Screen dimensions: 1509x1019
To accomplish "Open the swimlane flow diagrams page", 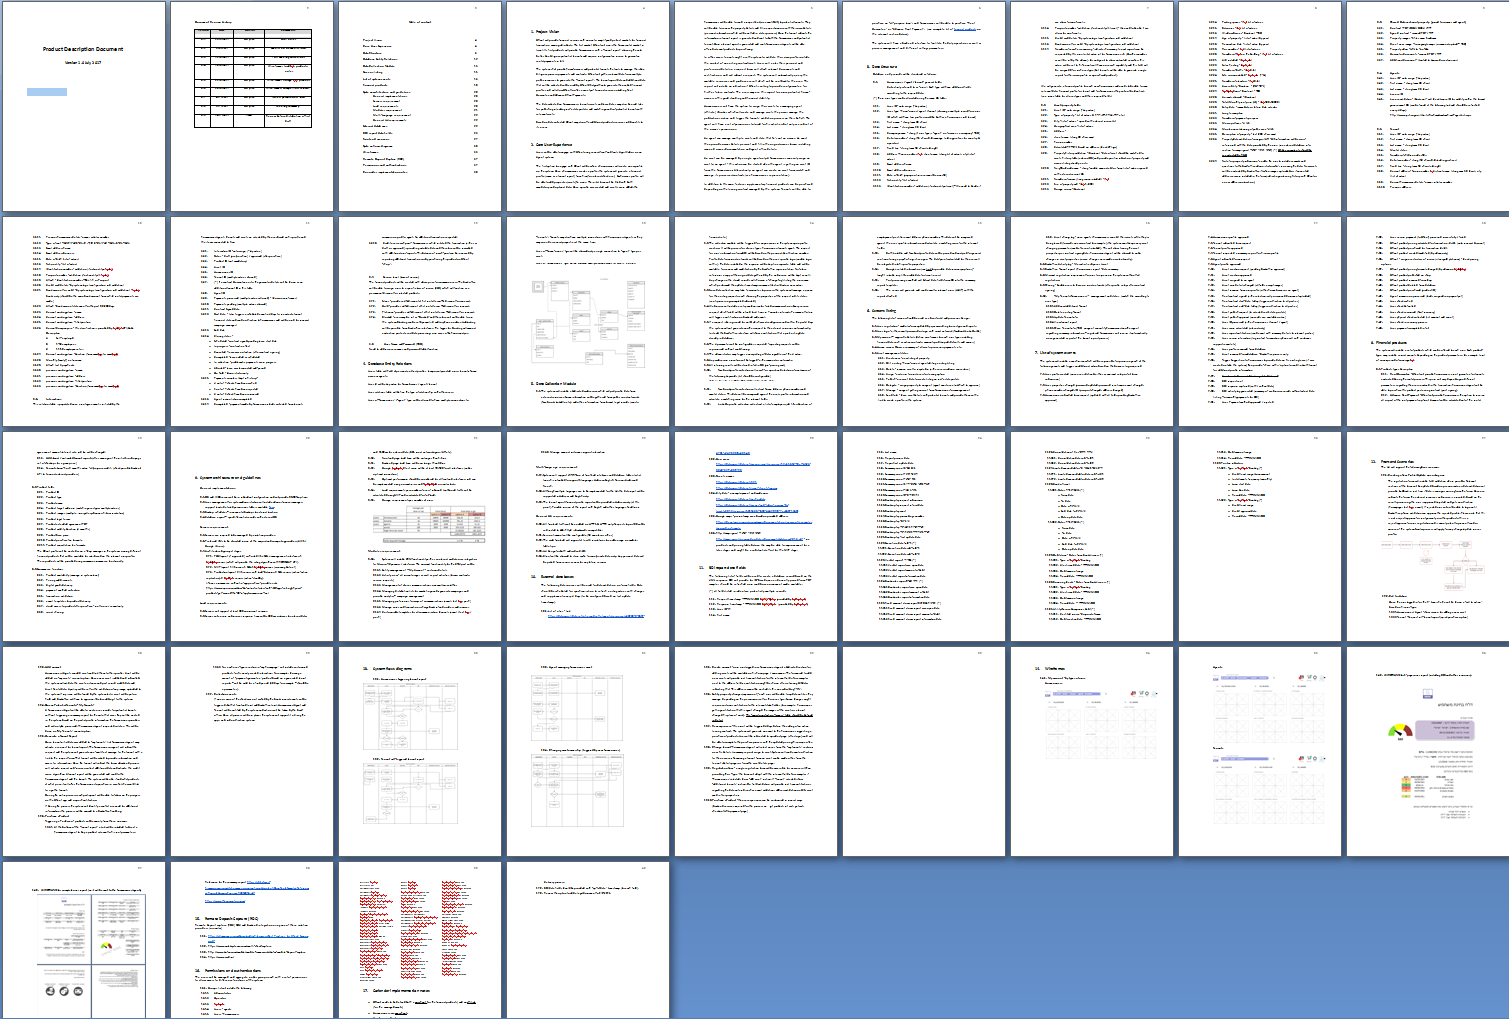I will coord(588,751).
